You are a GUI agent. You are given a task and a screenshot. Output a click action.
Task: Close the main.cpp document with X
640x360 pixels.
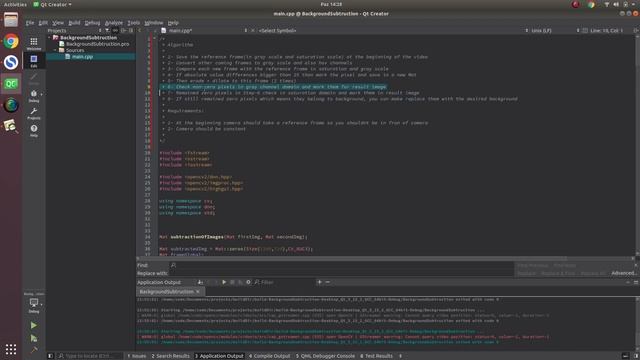click(x=253, y=31)
